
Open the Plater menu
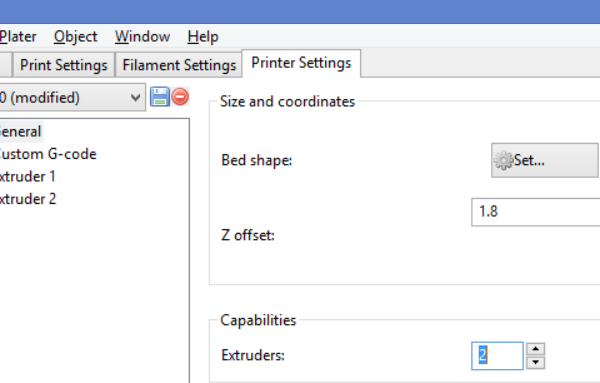18,37
